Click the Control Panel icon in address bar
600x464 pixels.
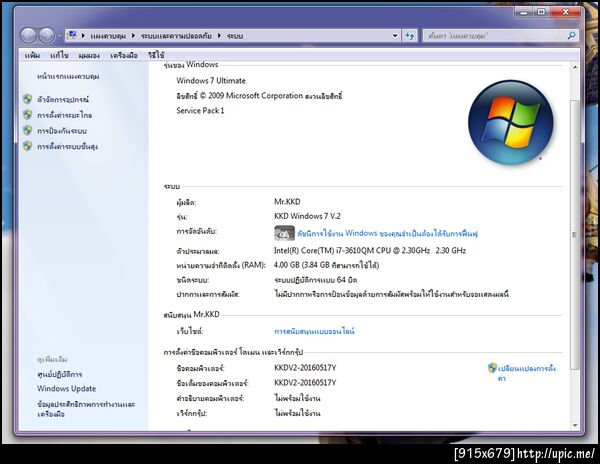pos(72,36)
